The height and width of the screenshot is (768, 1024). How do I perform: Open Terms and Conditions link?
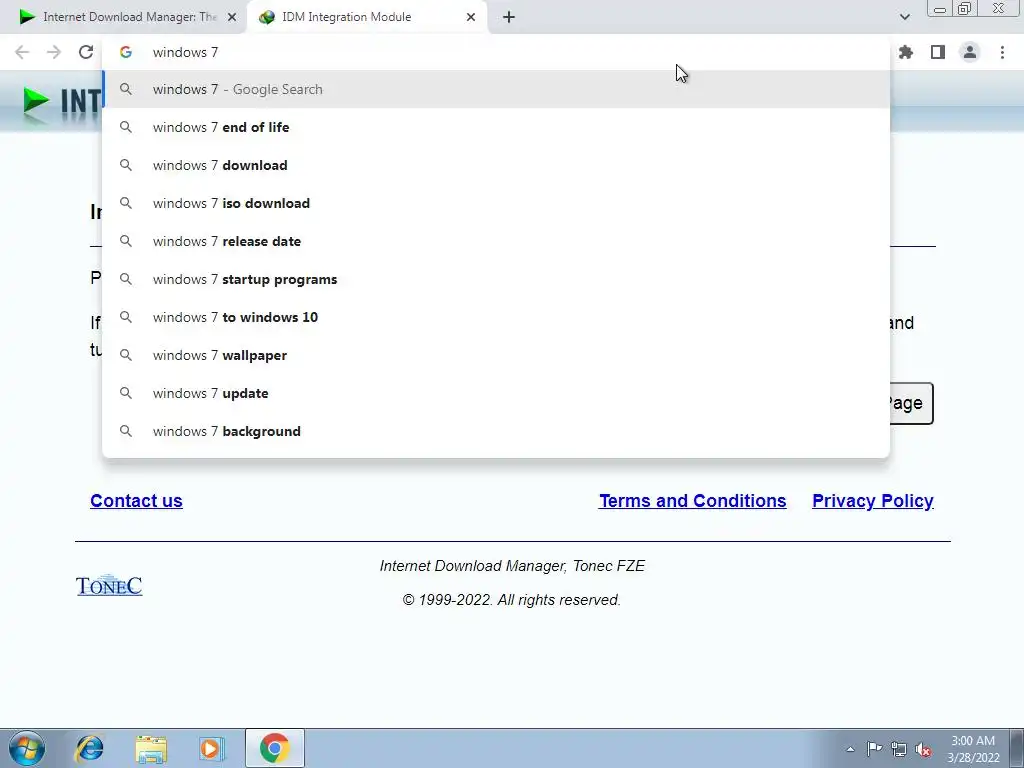[x=692, y=501]
